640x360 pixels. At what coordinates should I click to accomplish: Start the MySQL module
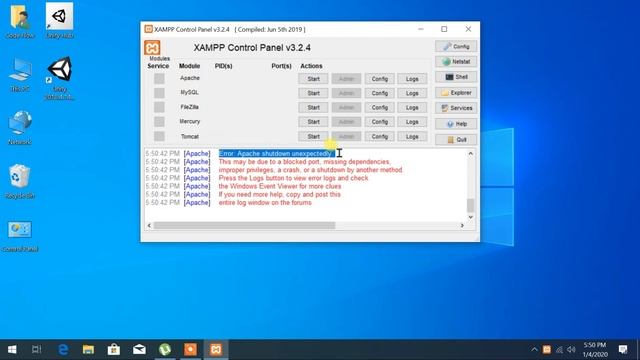[313, 93]
